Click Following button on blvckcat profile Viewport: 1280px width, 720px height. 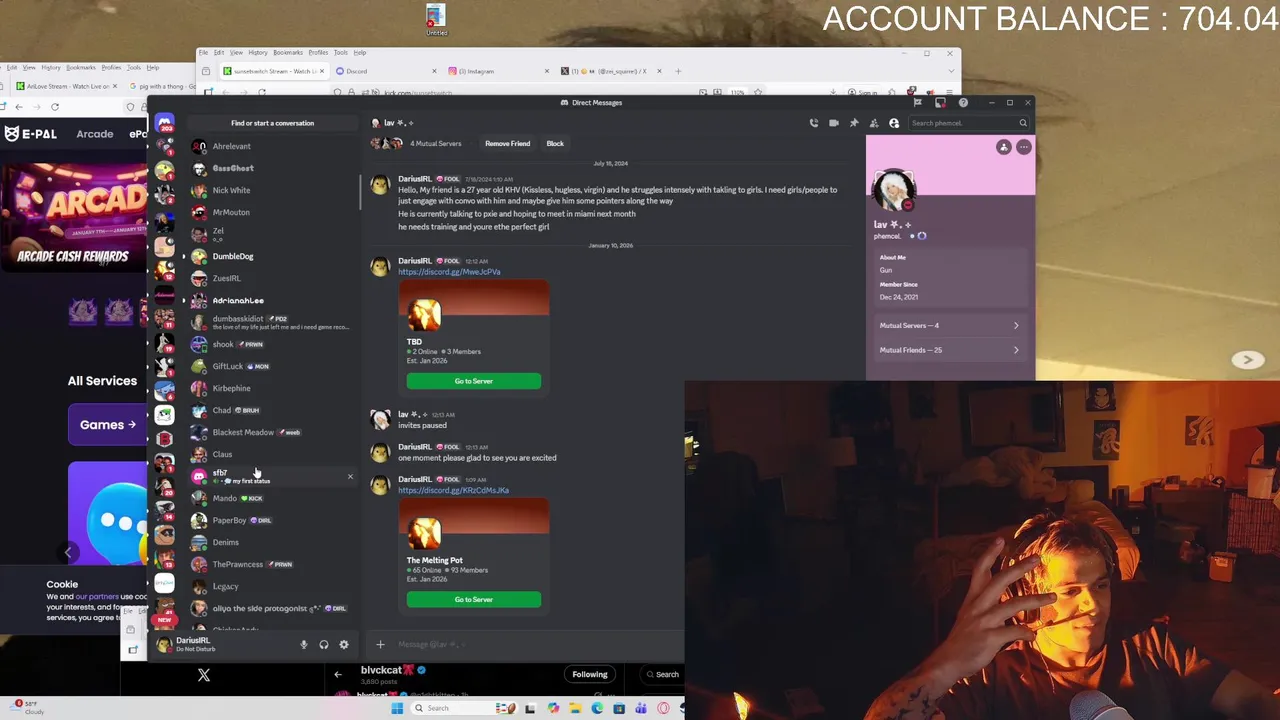point(590,674)
